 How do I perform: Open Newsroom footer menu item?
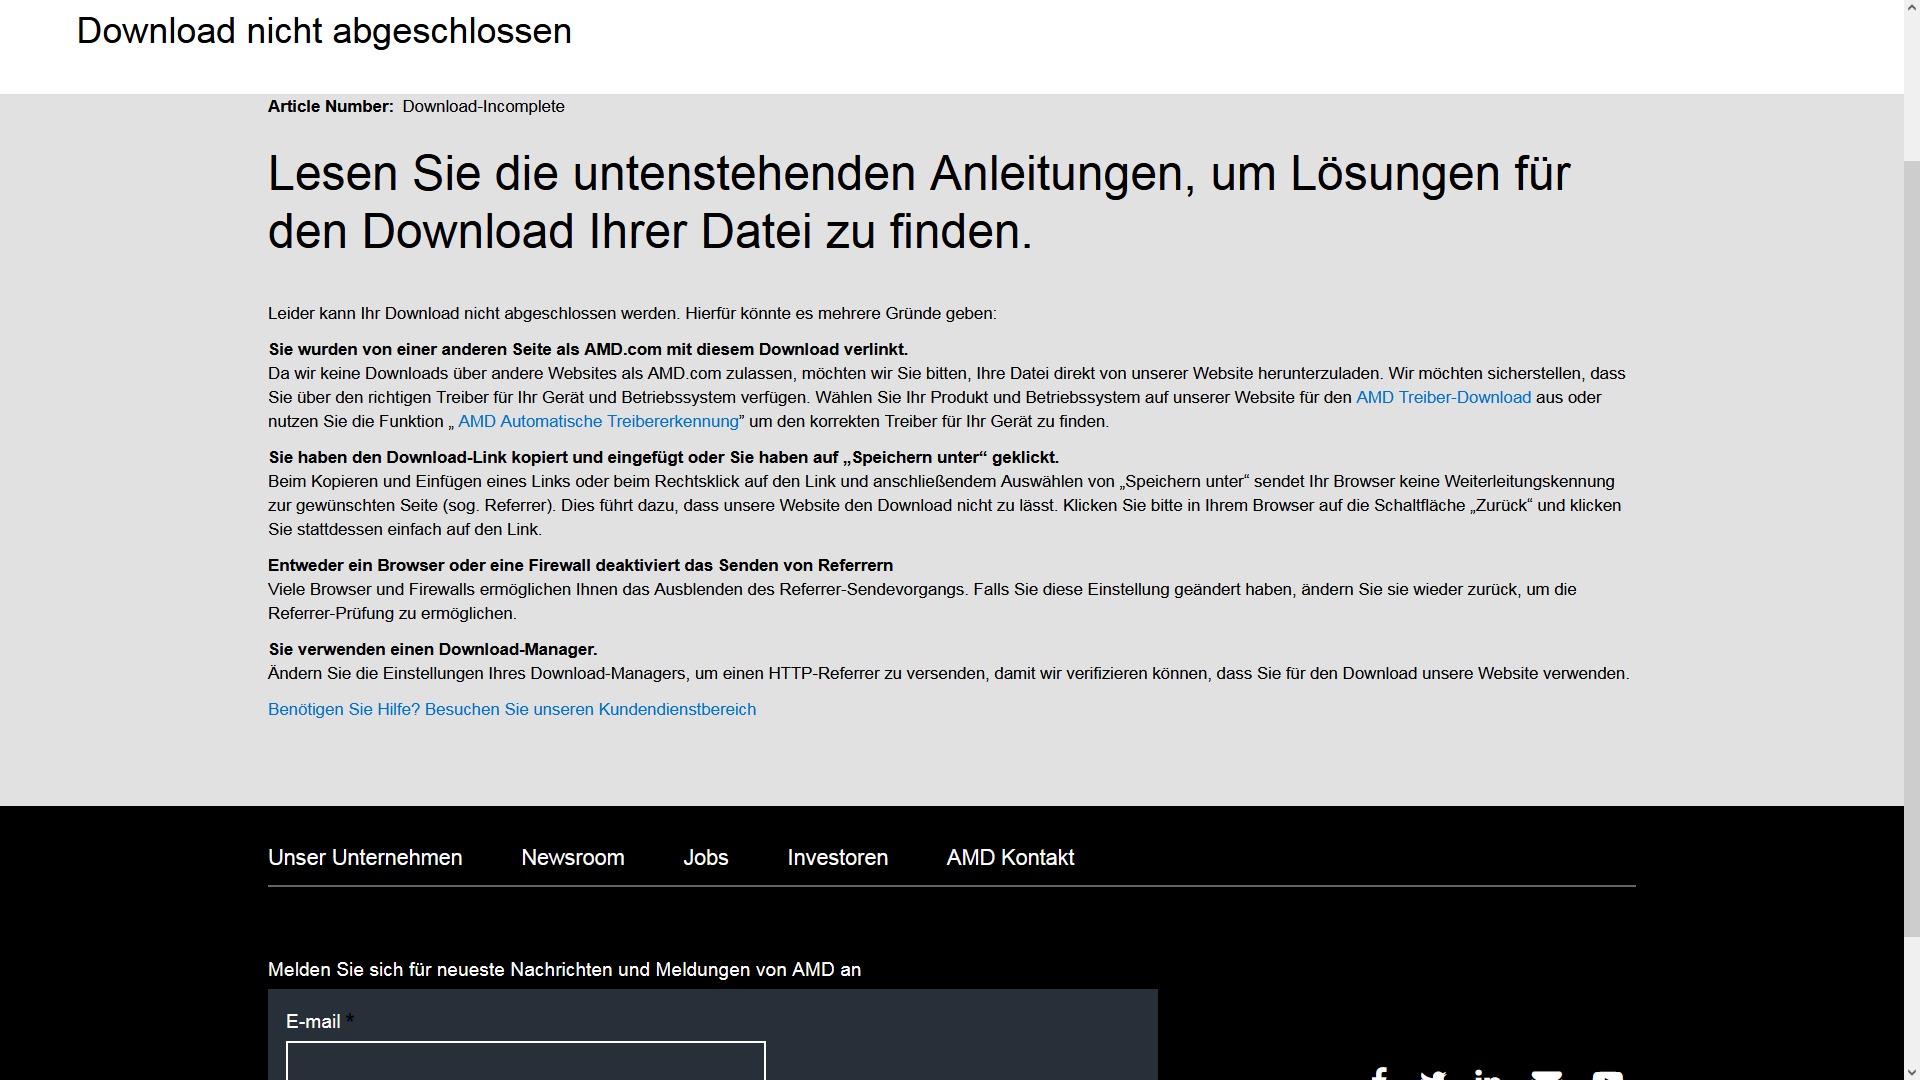[572, 857]
